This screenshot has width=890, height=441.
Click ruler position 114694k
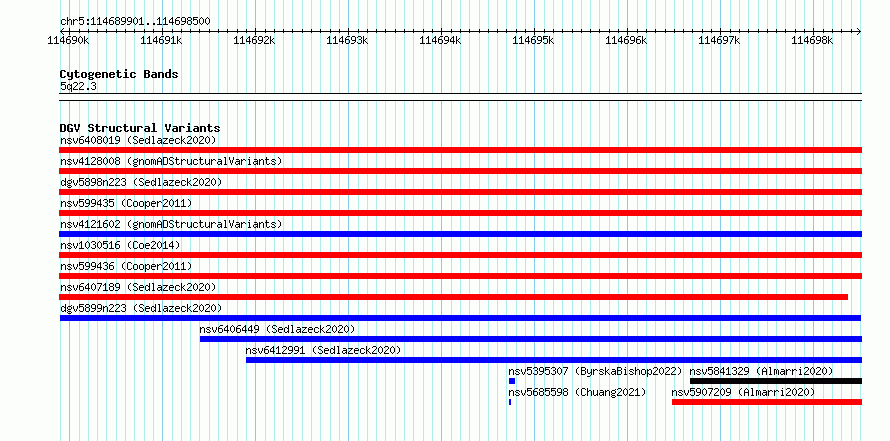[440, 40]
